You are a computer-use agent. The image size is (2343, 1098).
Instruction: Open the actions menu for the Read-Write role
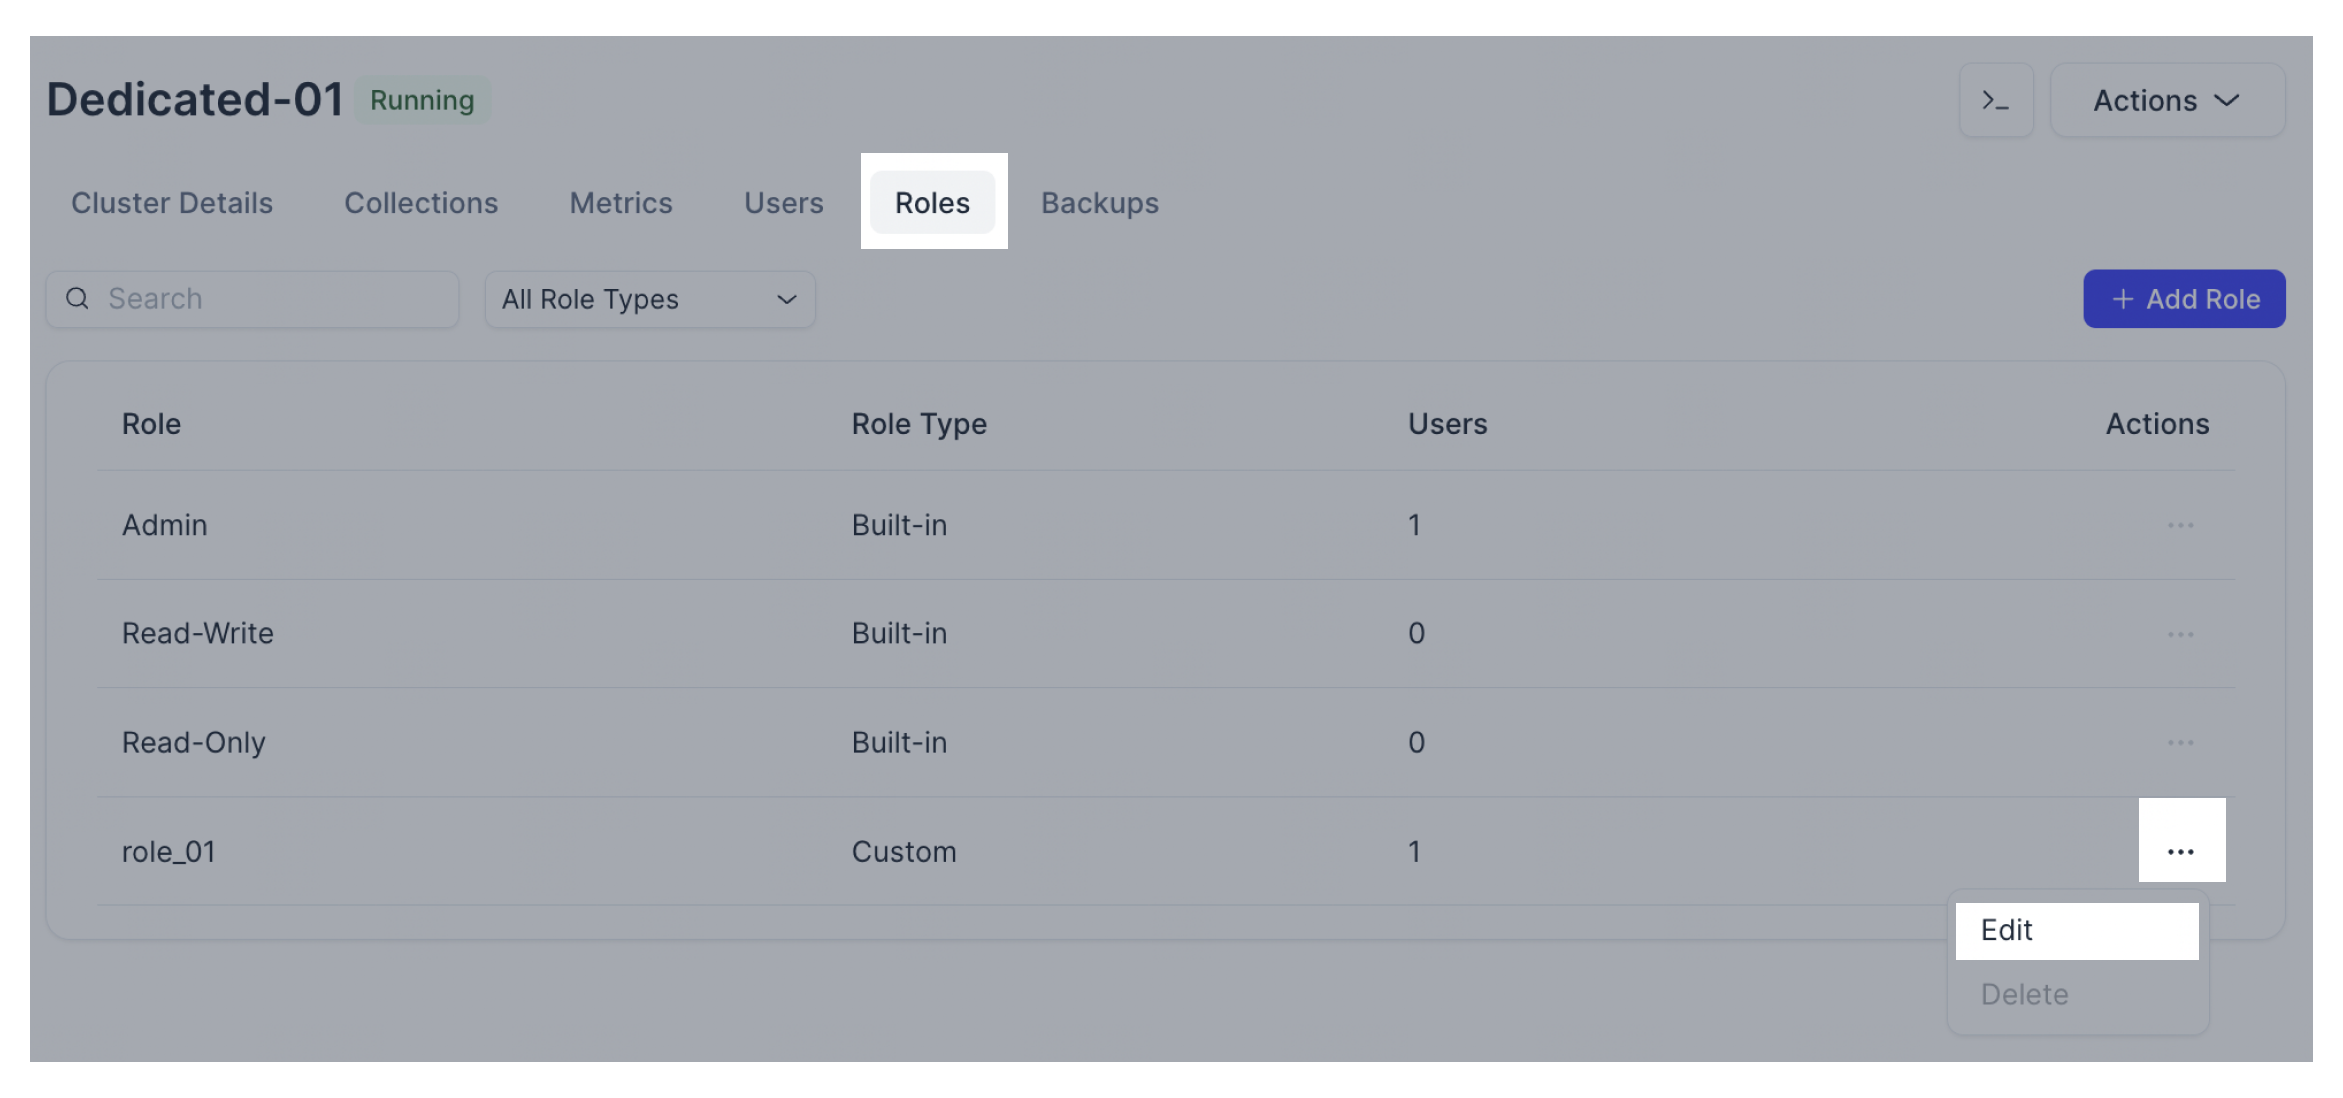2181,633
